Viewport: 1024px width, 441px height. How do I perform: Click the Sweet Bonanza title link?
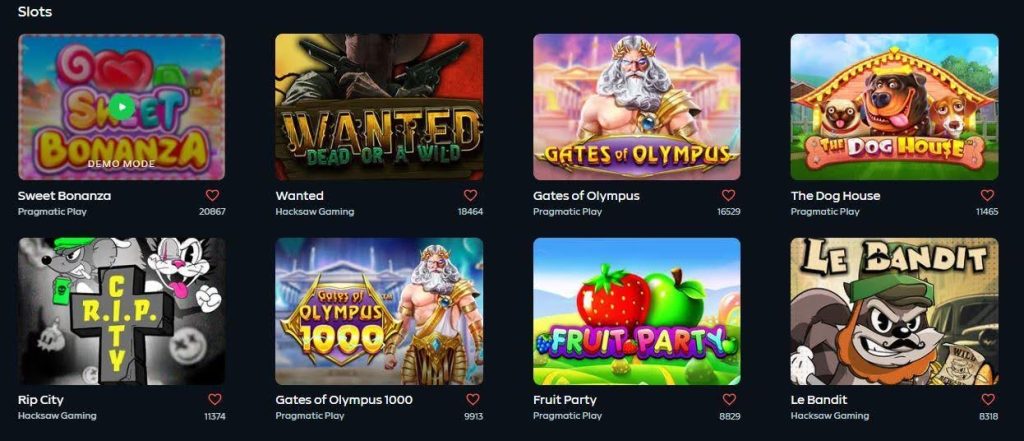pyautogui.click(x=64, y=195)
